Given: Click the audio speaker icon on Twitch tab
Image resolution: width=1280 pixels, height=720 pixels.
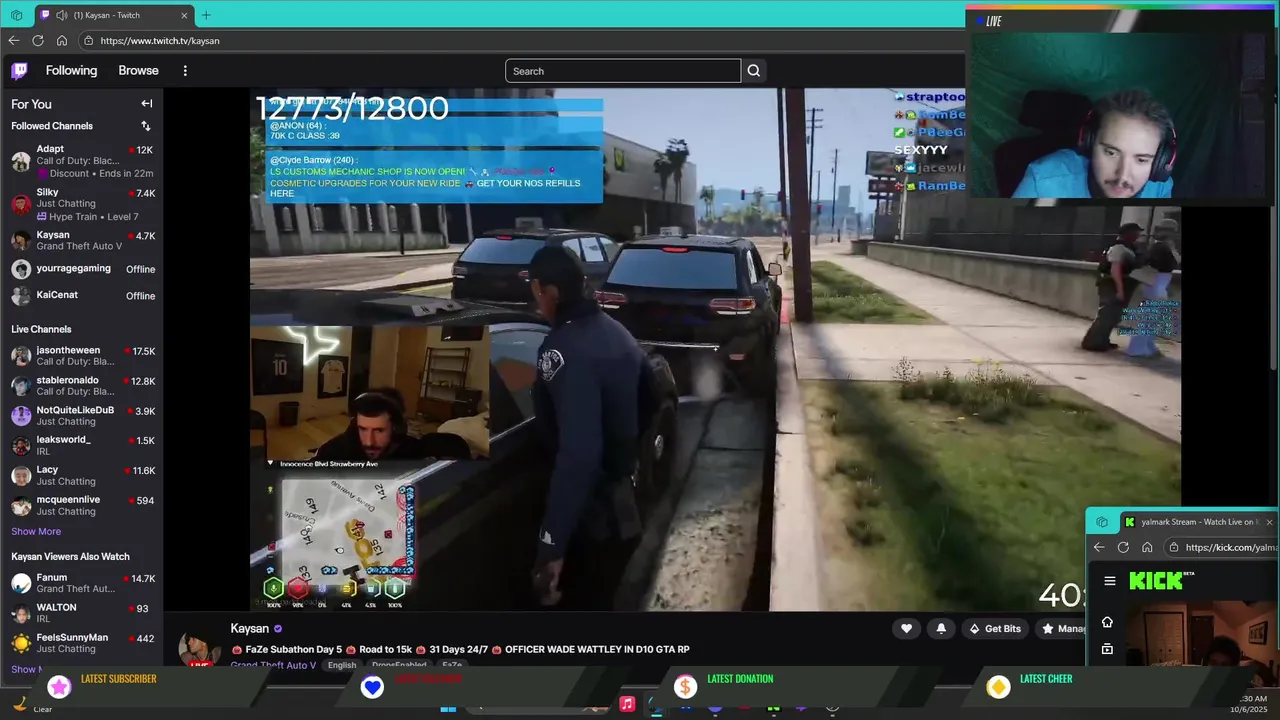Looking at the screenshot, I should click(x=62, y=15).
